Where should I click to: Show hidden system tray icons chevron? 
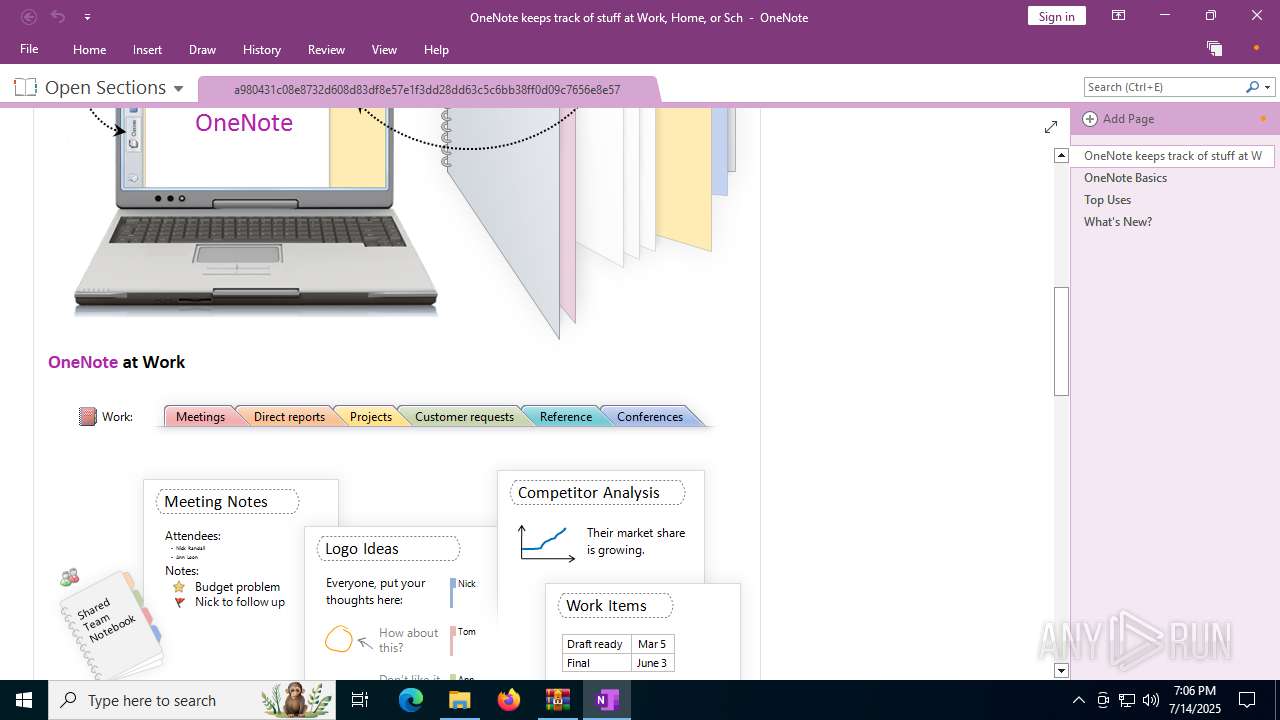coord(1079,700)
